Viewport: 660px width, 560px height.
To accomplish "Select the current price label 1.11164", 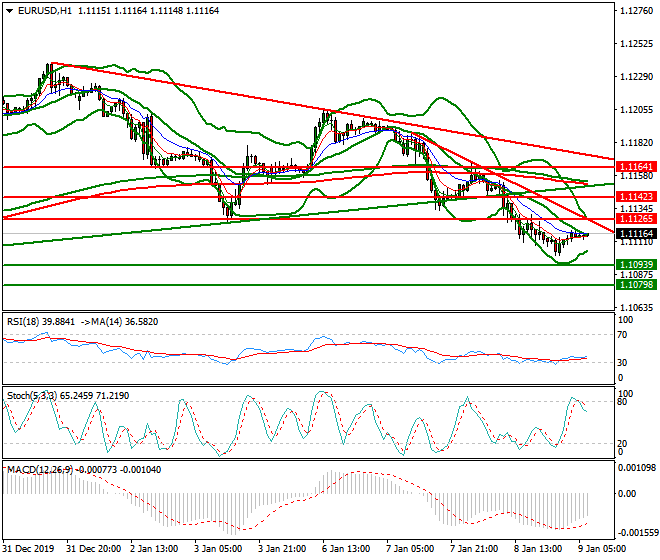I will click(x=636, y=233).
